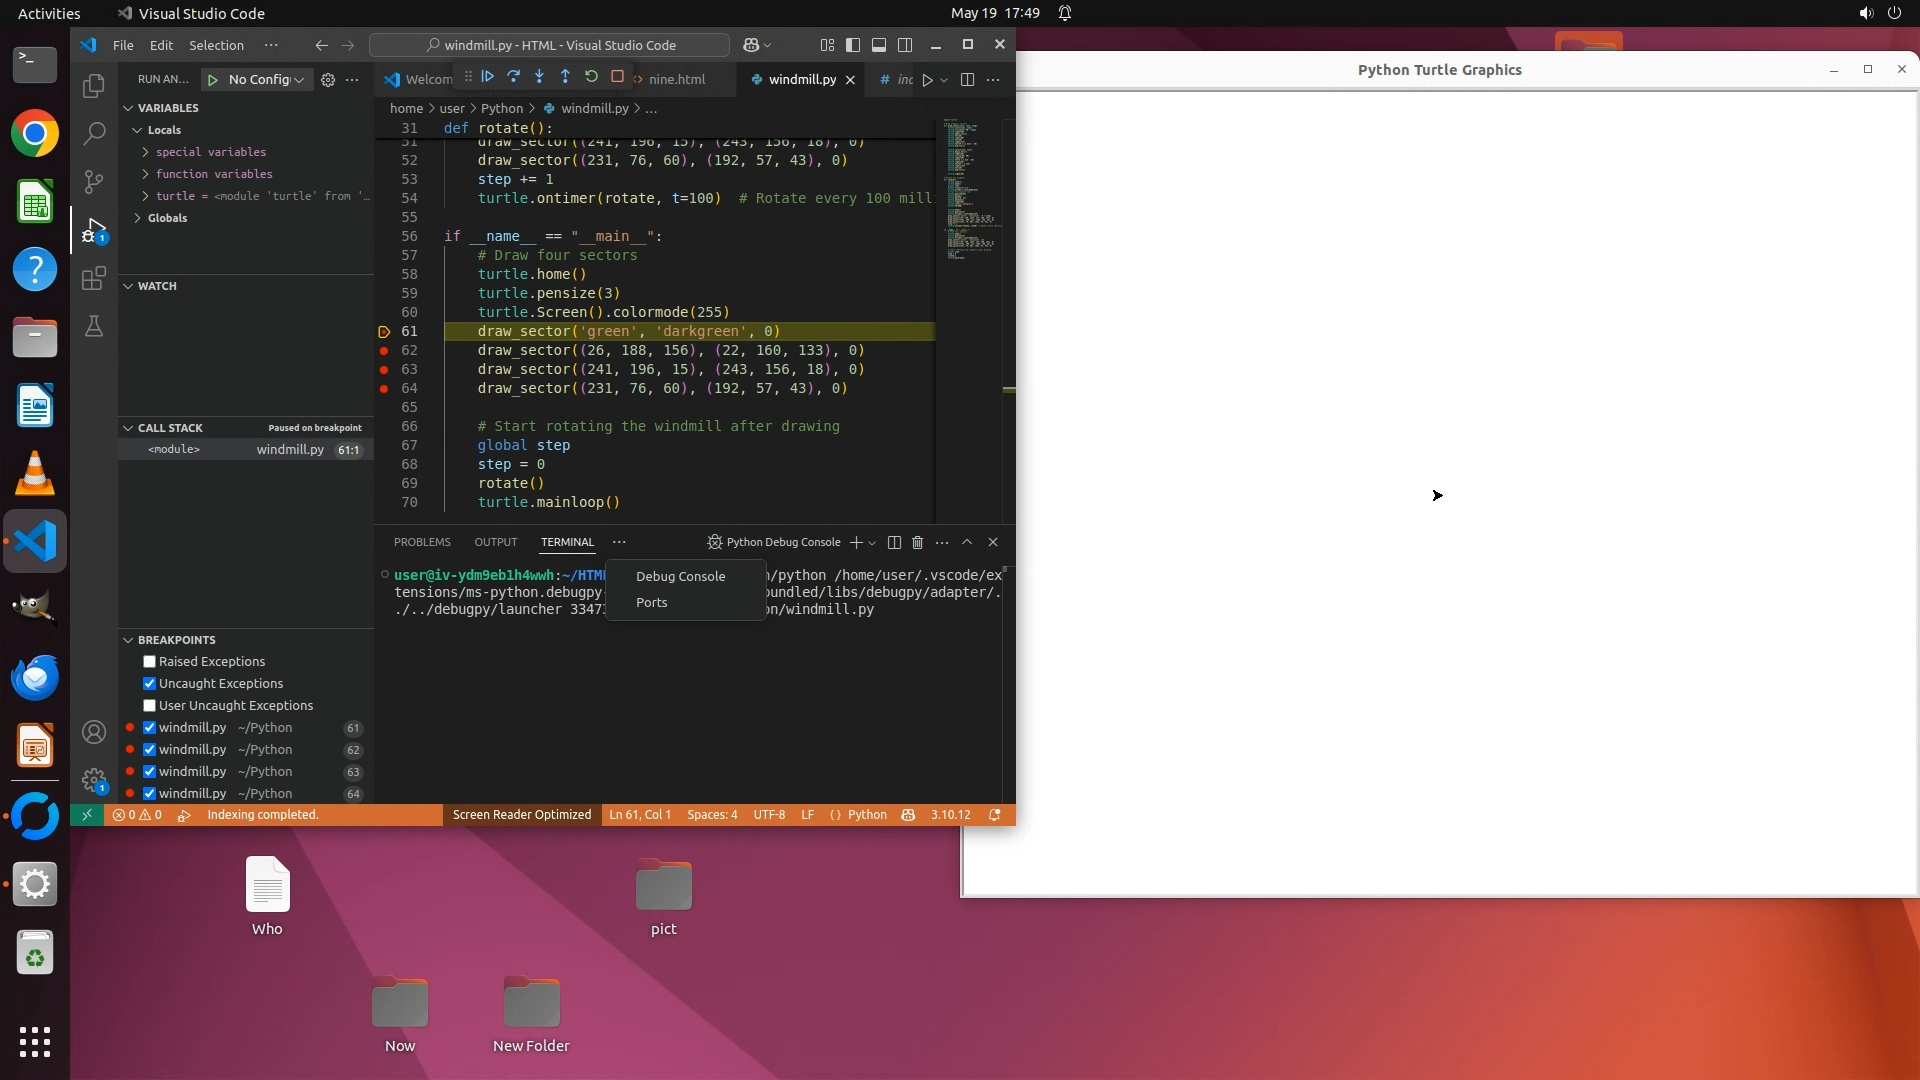Click the debug Restart icon
The image size is (1920, 1080).
pos(592,77)
